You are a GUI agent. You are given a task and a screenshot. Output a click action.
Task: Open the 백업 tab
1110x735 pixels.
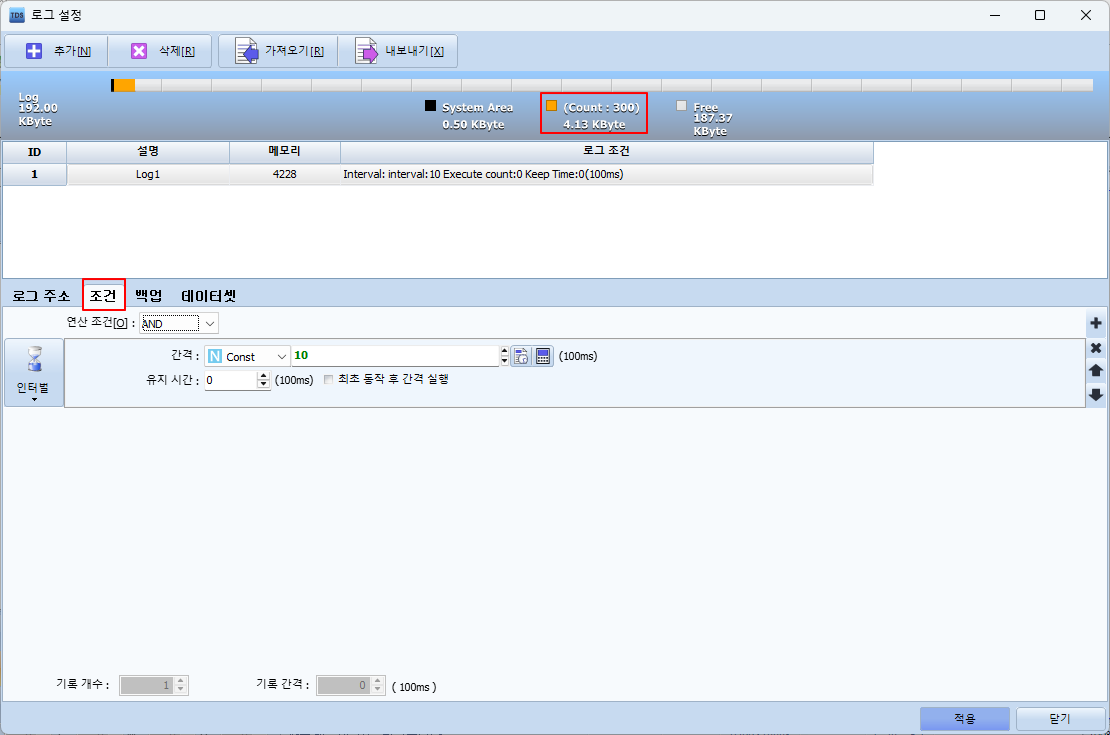149,296
